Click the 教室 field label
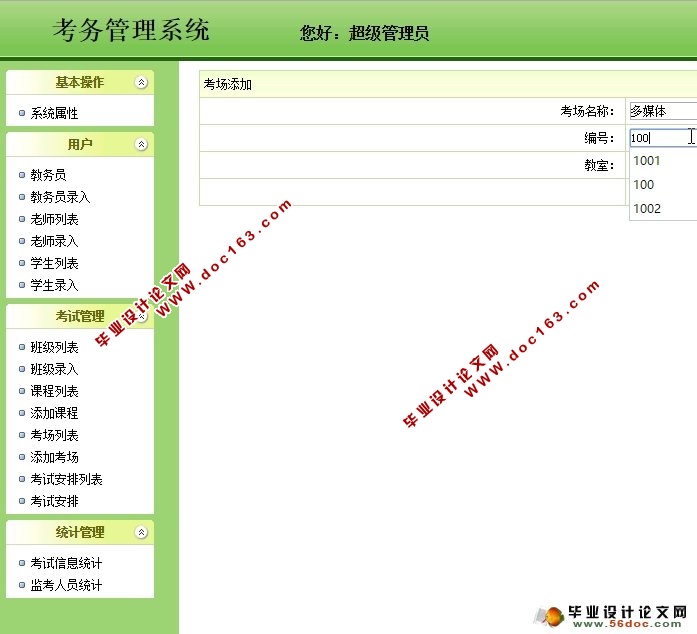This screenshot has height=634, width=697. (x=599, y=165)
